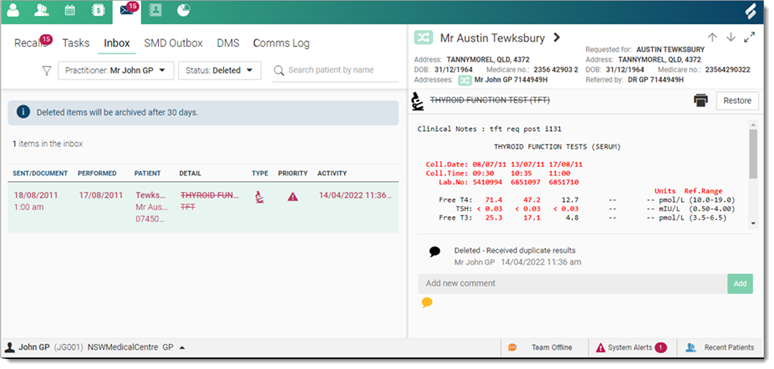This screenshot has width=774, height=369.
Task: Go to next item with down arrow
Action: coord(731,38)
